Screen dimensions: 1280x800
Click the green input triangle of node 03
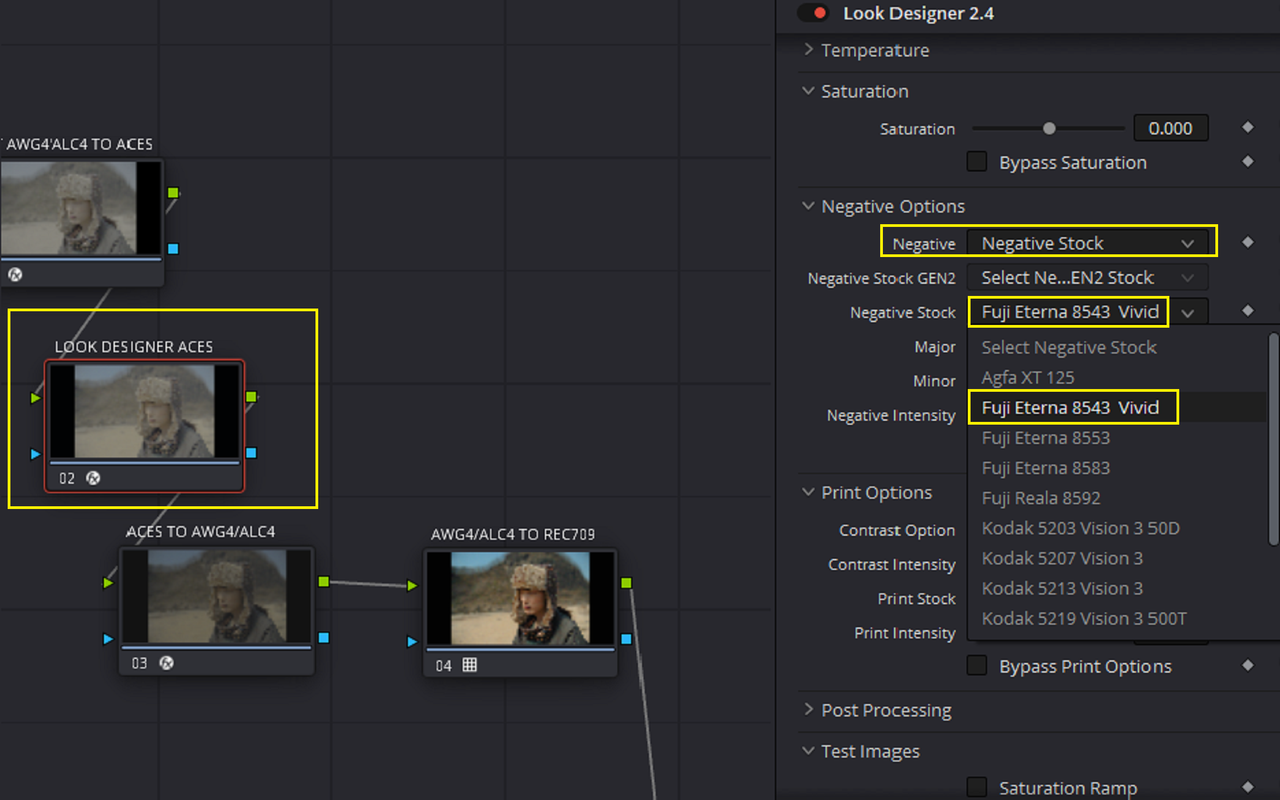108,582
